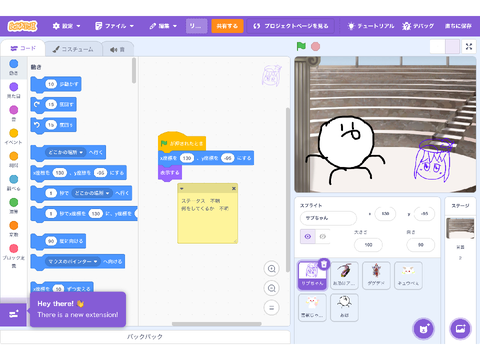Stop the project with red stop button
480x360 pixels.
pos(315,46)
